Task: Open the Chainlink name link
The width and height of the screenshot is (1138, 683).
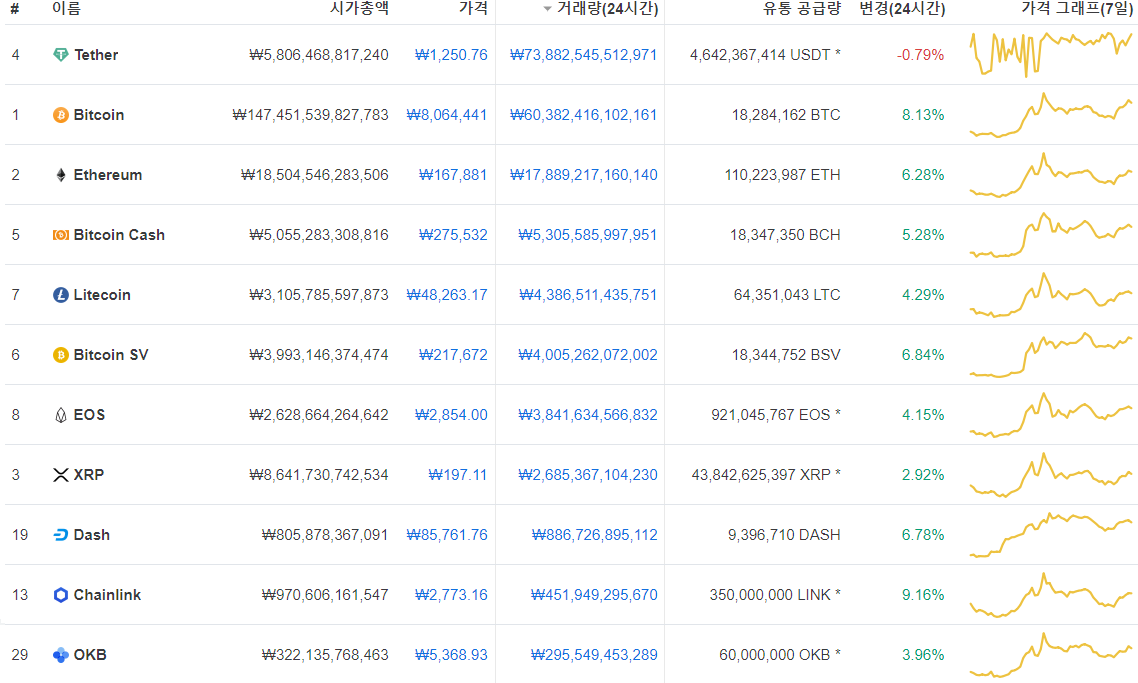Action: (107, 595)
